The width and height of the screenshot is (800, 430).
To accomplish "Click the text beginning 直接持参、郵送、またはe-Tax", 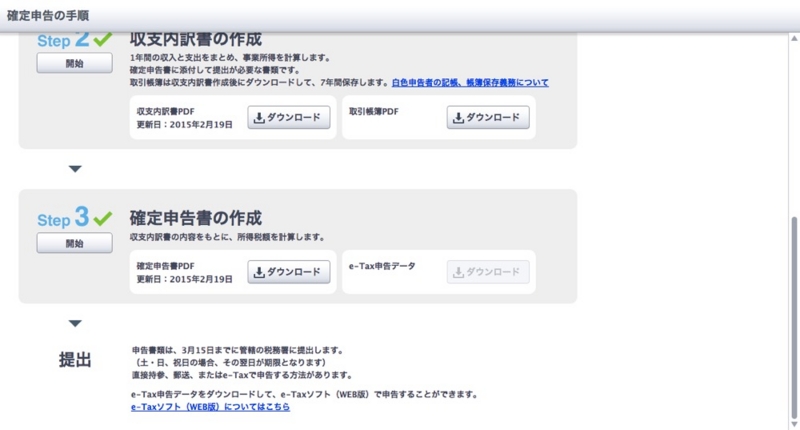I will [242, 375].
